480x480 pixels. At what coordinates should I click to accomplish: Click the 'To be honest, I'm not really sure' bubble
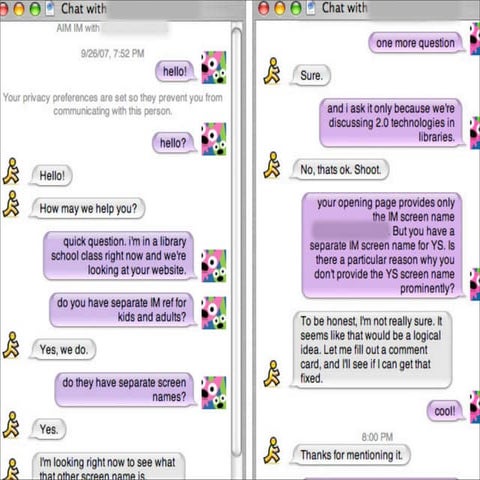[372, 350]
